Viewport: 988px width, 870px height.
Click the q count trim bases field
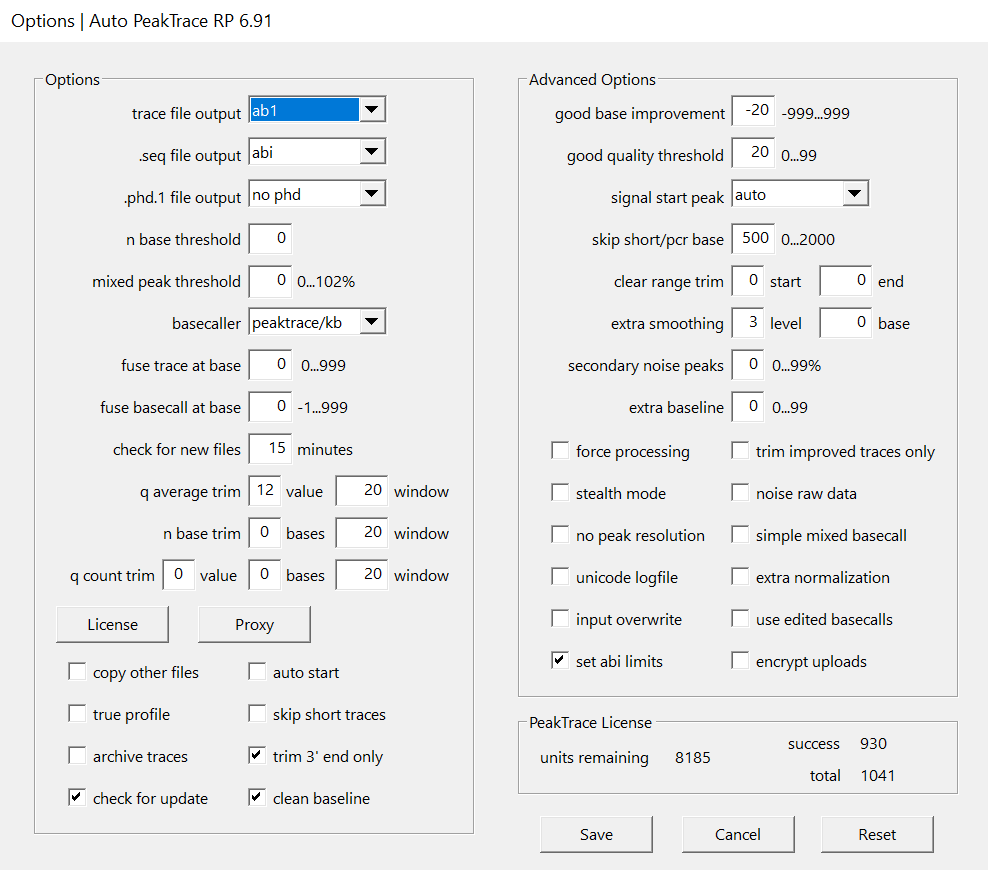[x=265, y=575]
